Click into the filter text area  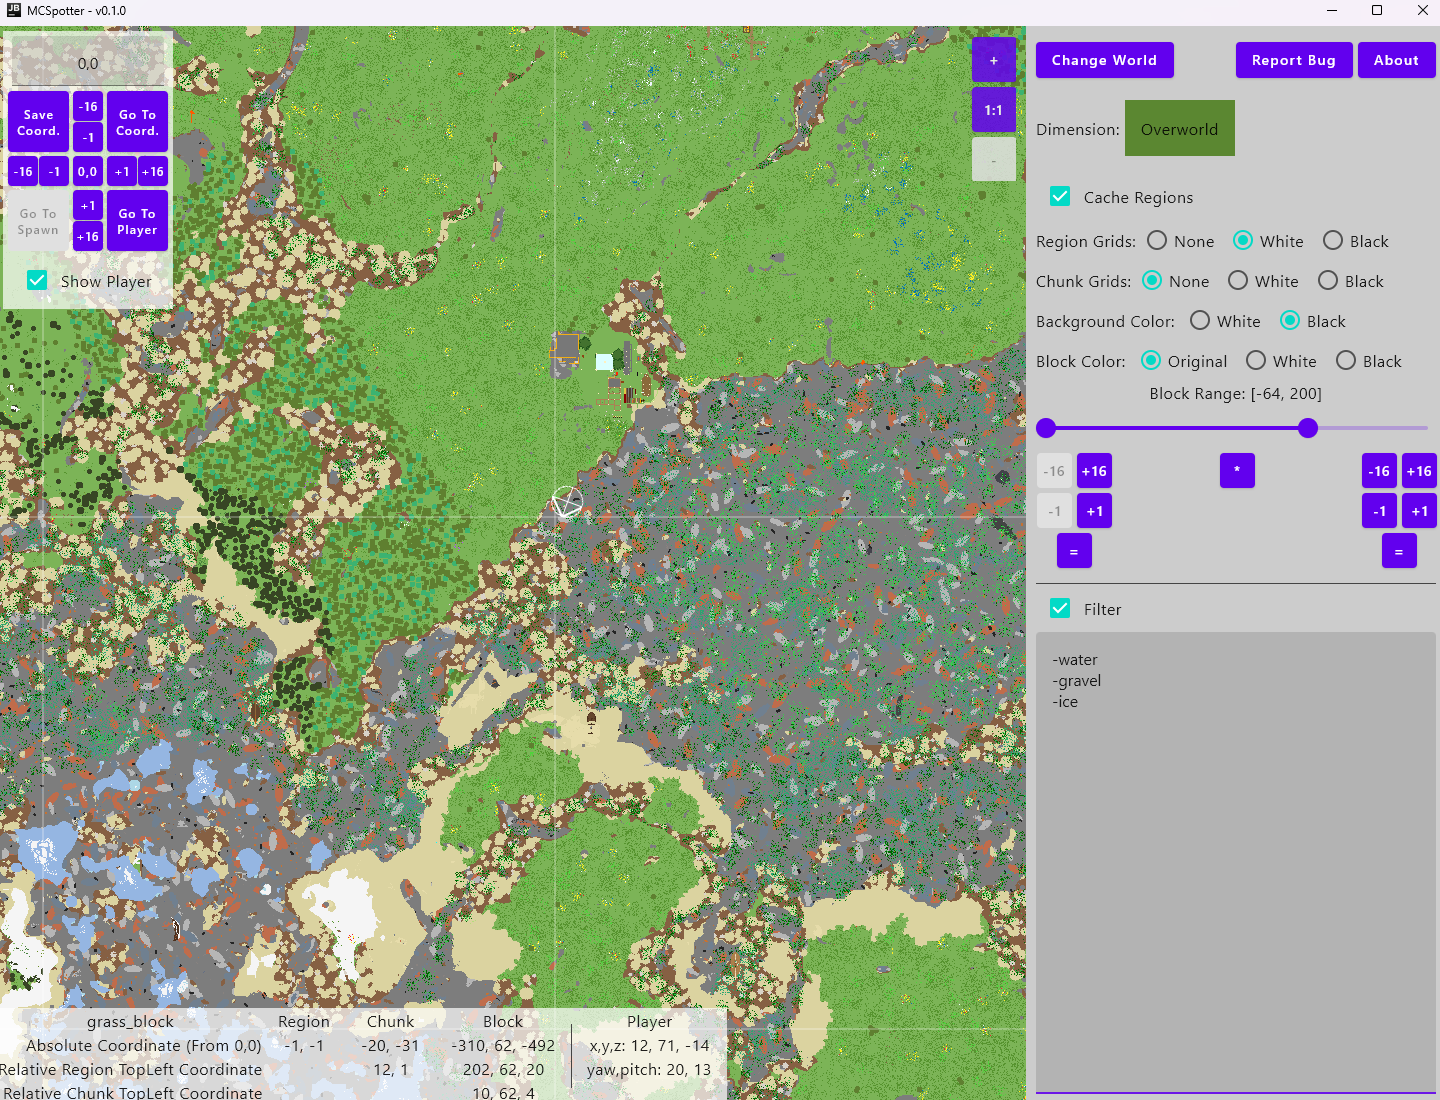(1236, 862)
